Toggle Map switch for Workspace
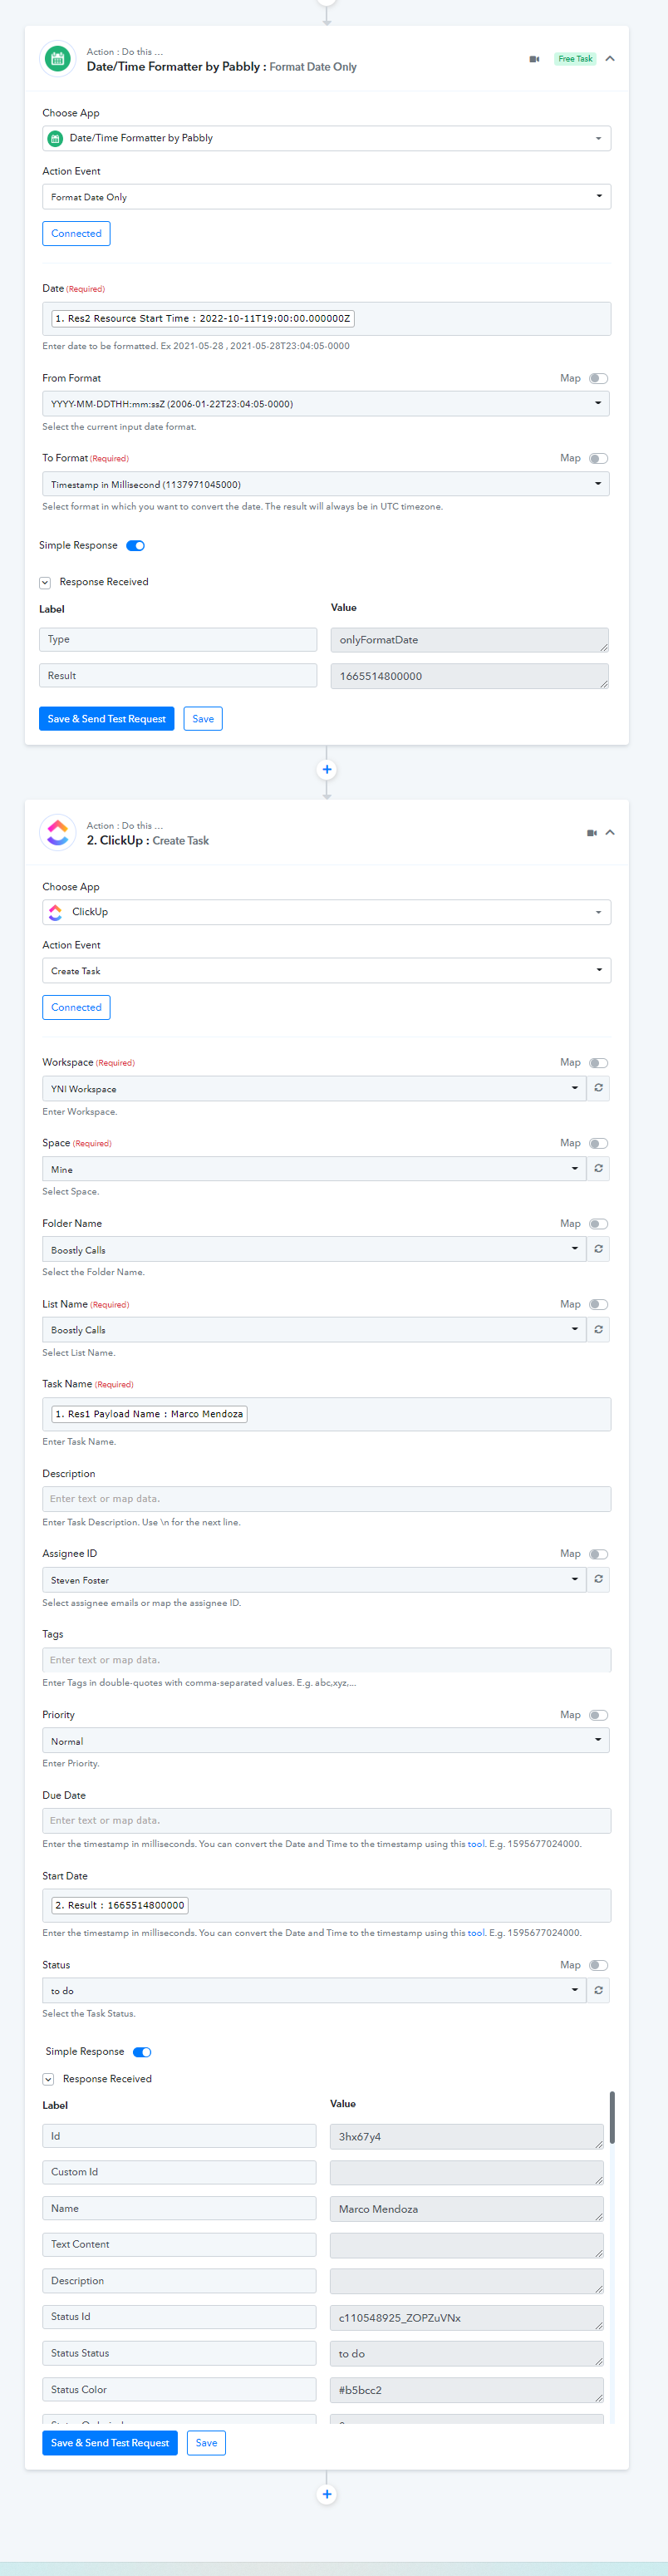Viewport: 668px width, 2576px height. tap(598, 1063)
